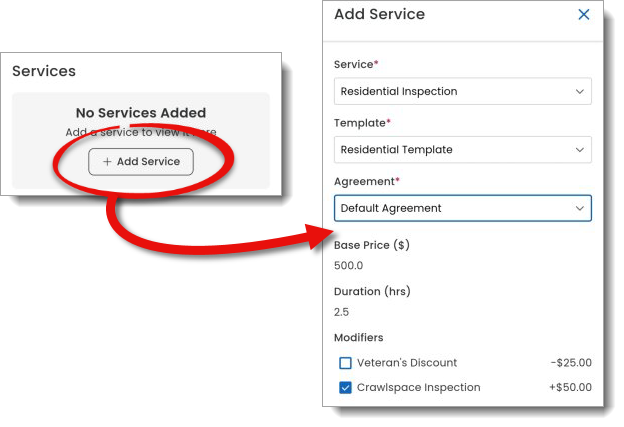Click the -$25.00 discount amount
The width and height of the screenshot is (624, 427).
click(x=570, y=363)
